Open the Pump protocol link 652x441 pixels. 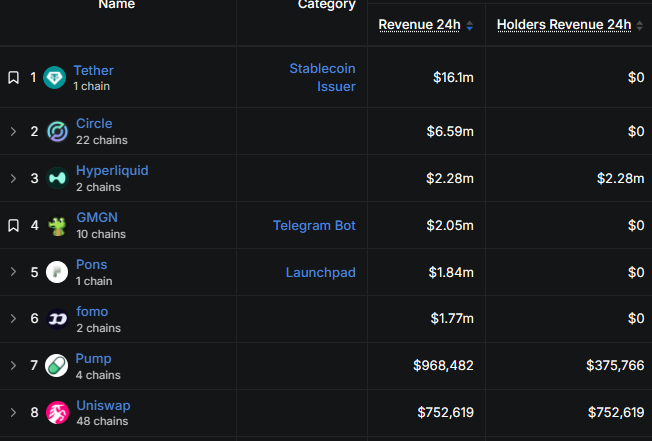pyautogui.click(x=94, y=359)
